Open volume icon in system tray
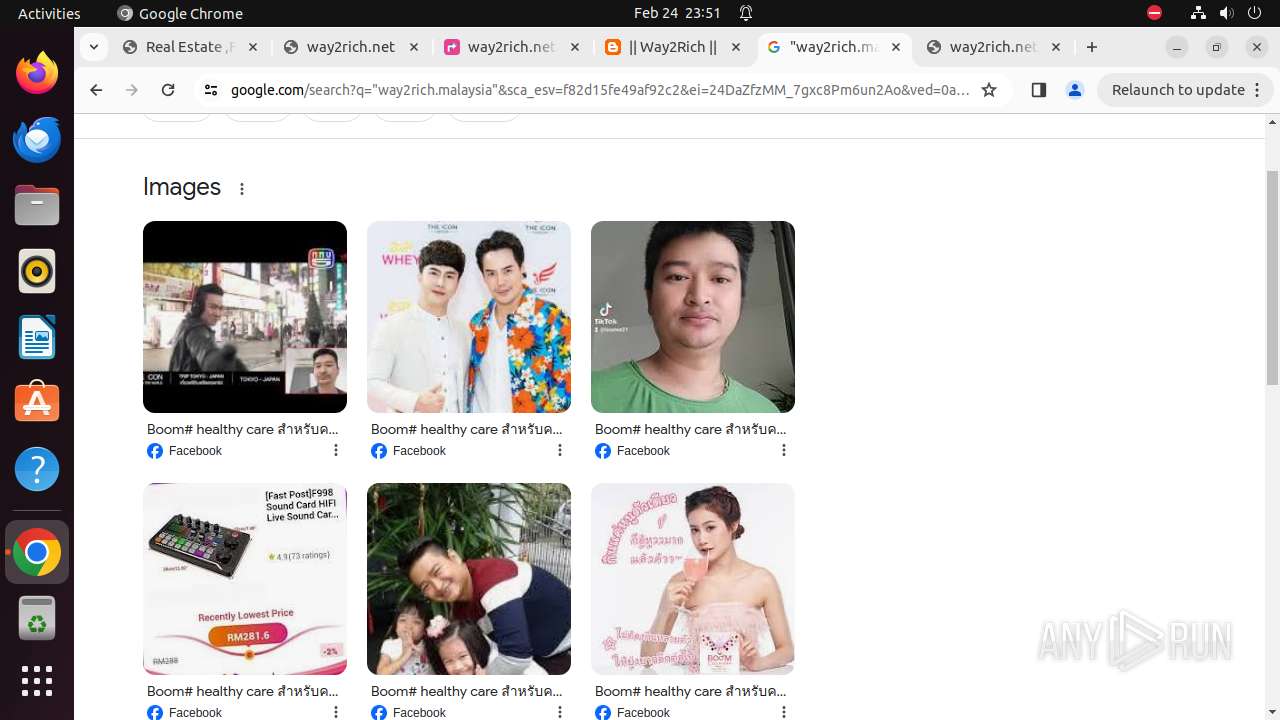Image resolution: width=1280 pixels, height=720 pixels. coord(1226,13)
